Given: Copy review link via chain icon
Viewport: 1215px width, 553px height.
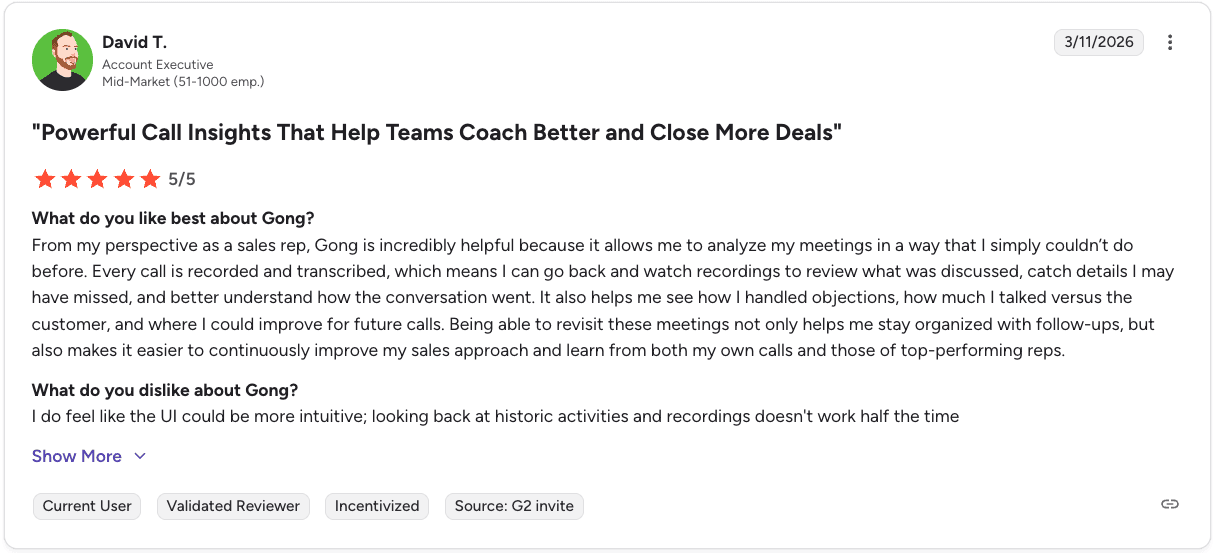Looking at the screenshot, I should click(1170, 504).
